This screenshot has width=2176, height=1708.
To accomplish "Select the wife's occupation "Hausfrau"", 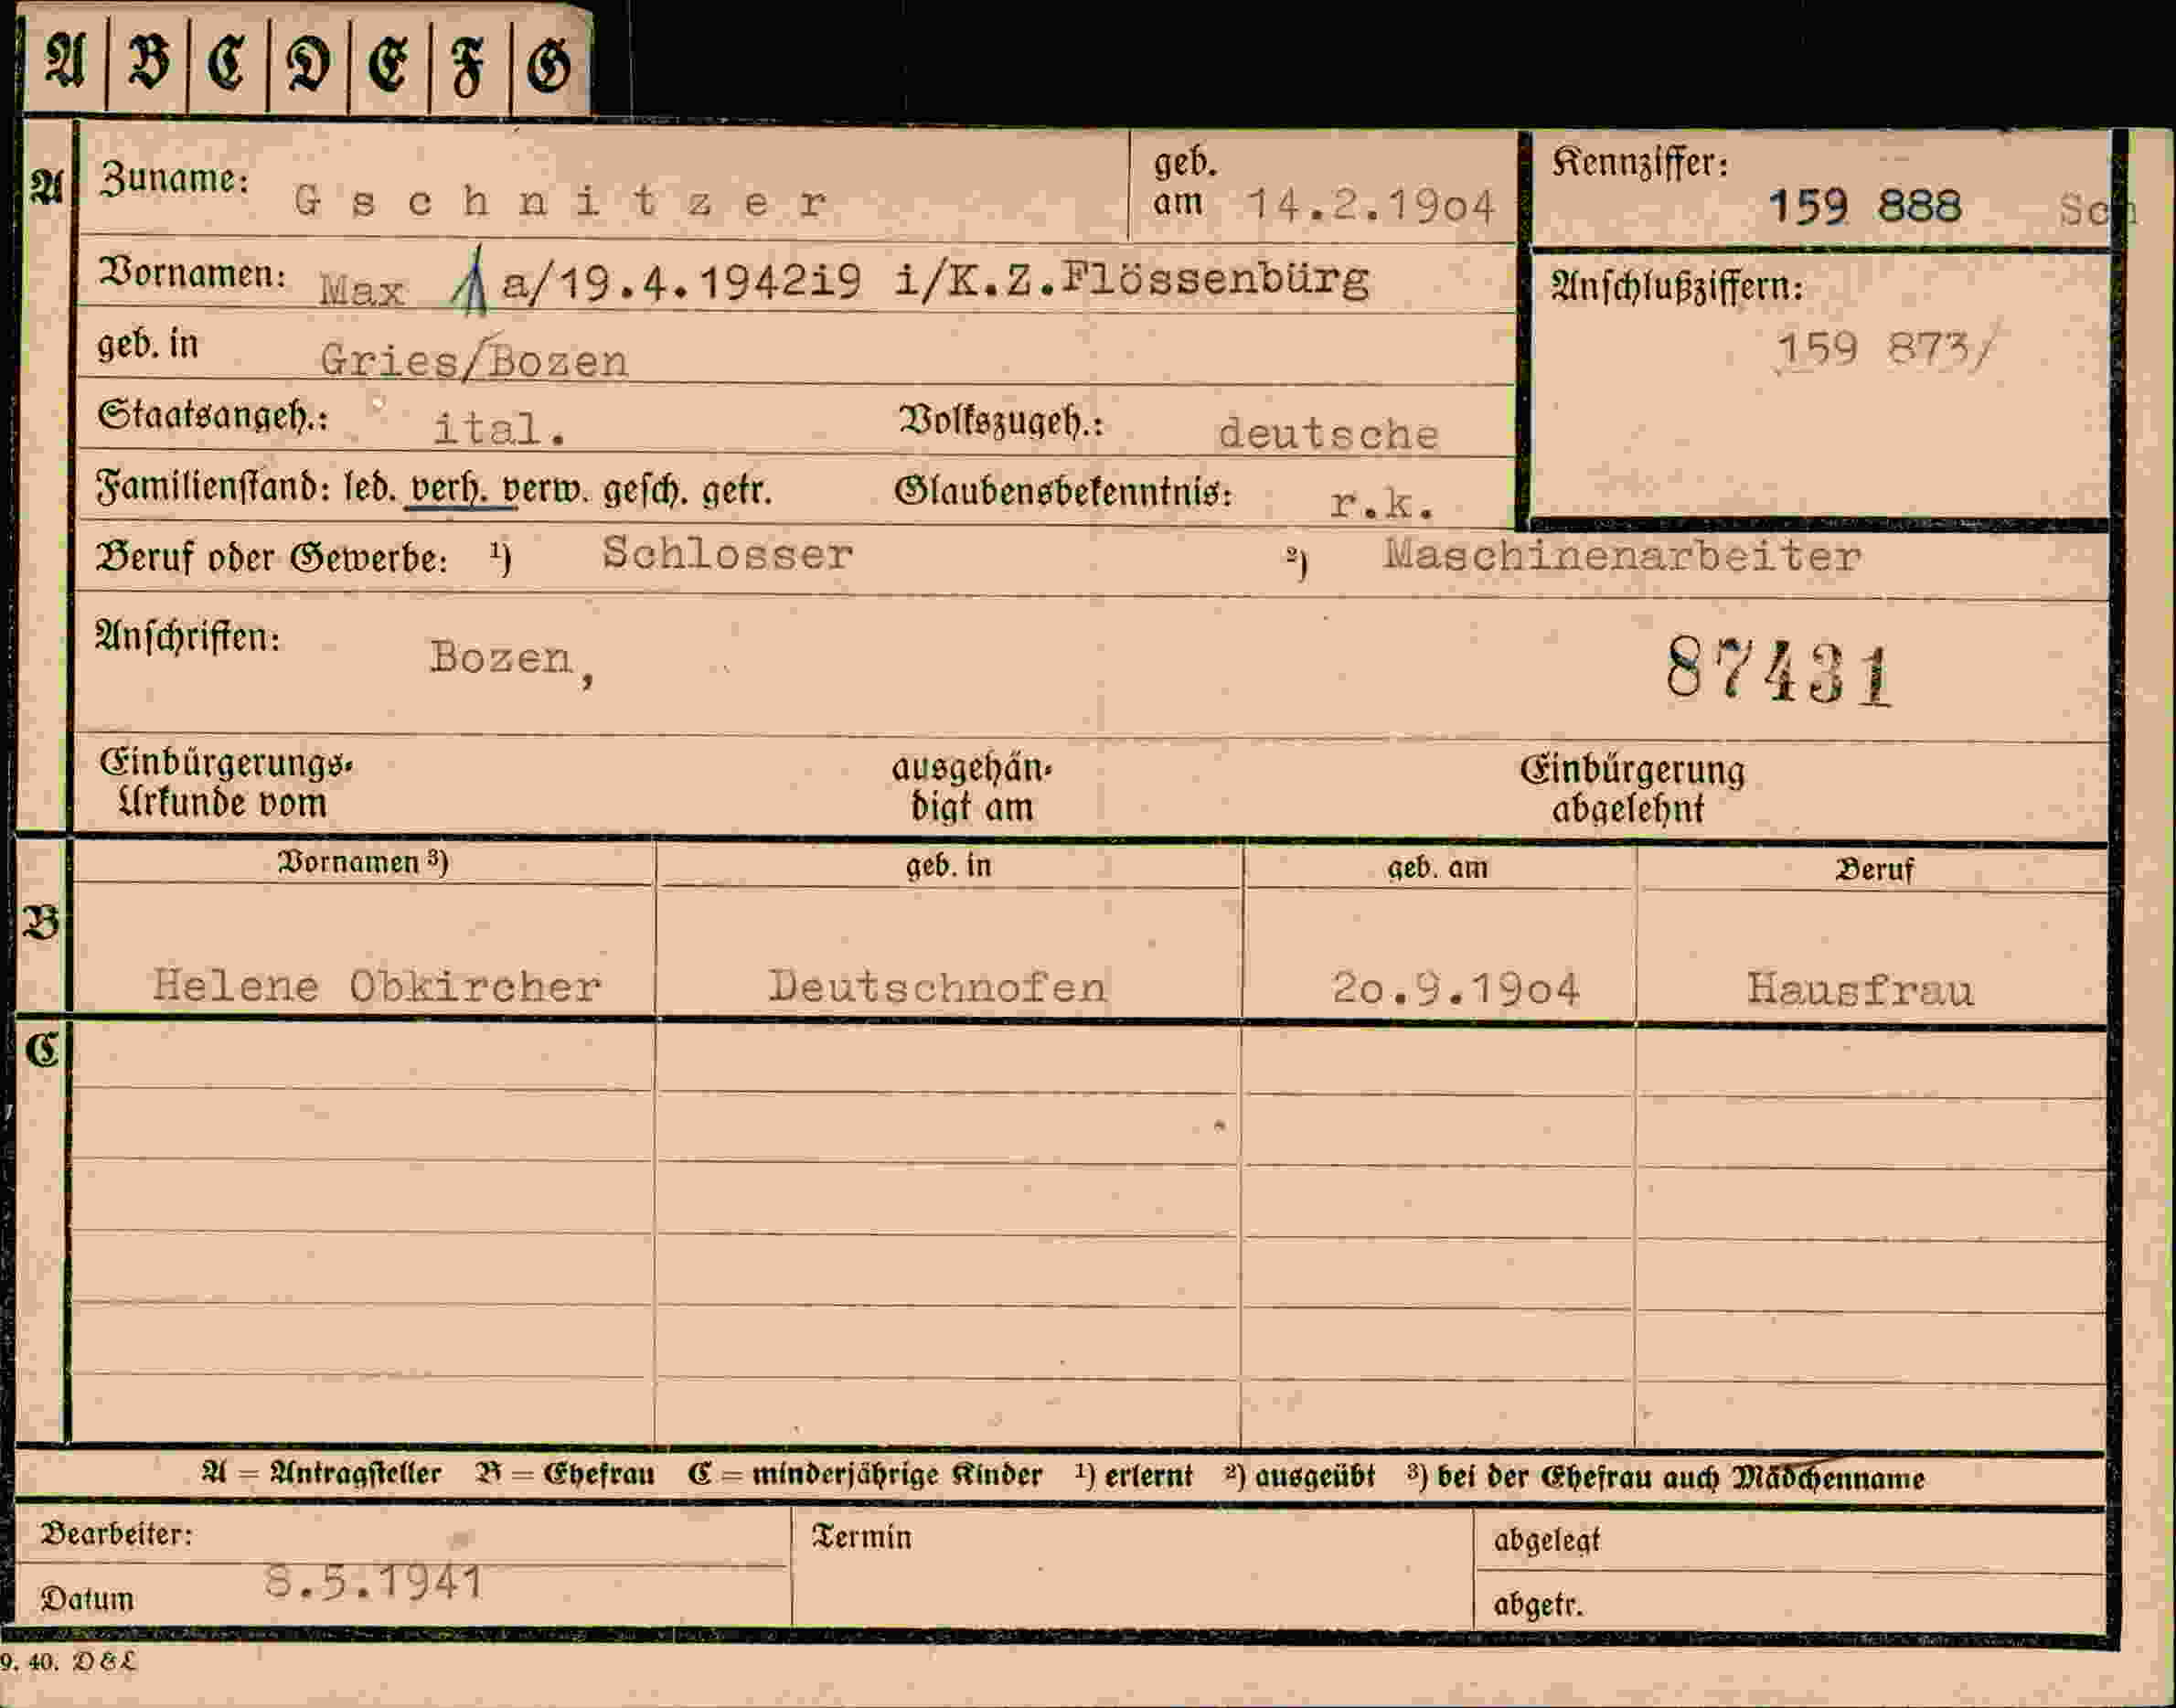I will point(1860,990).
